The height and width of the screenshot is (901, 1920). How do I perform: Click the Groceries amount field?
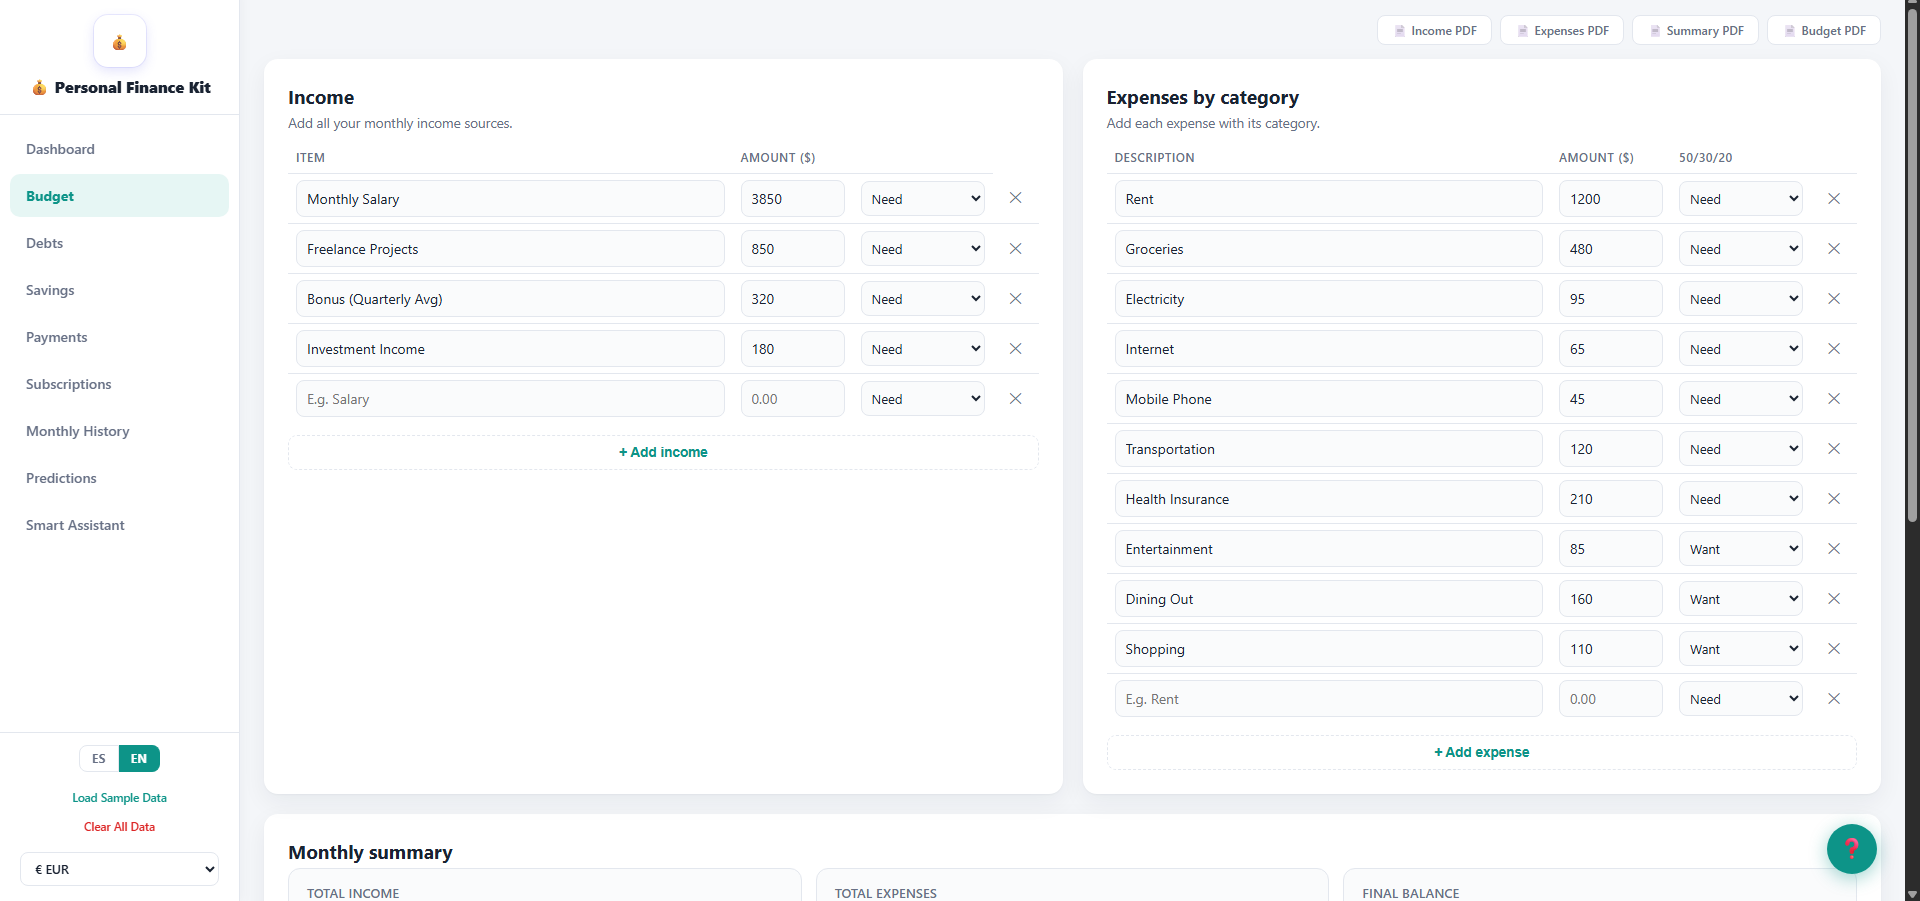[1610, 248]
